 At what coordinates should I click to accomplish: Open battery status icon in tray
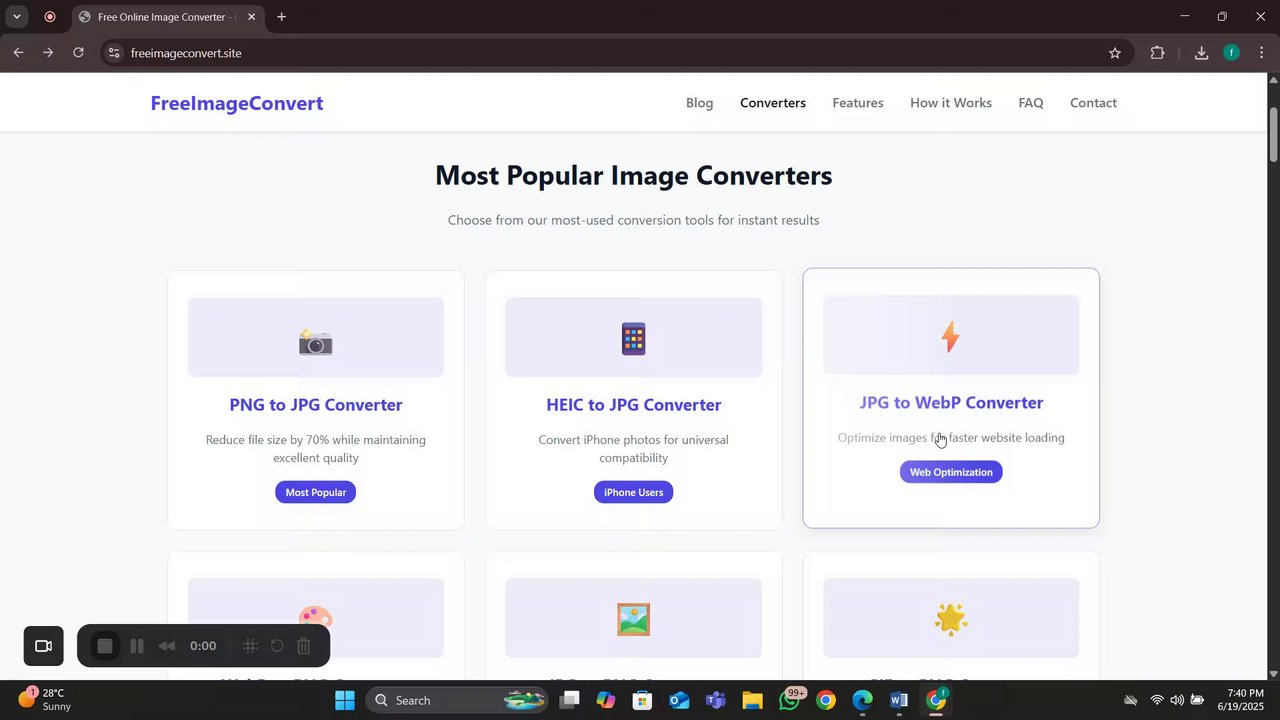click(1197, 700)
